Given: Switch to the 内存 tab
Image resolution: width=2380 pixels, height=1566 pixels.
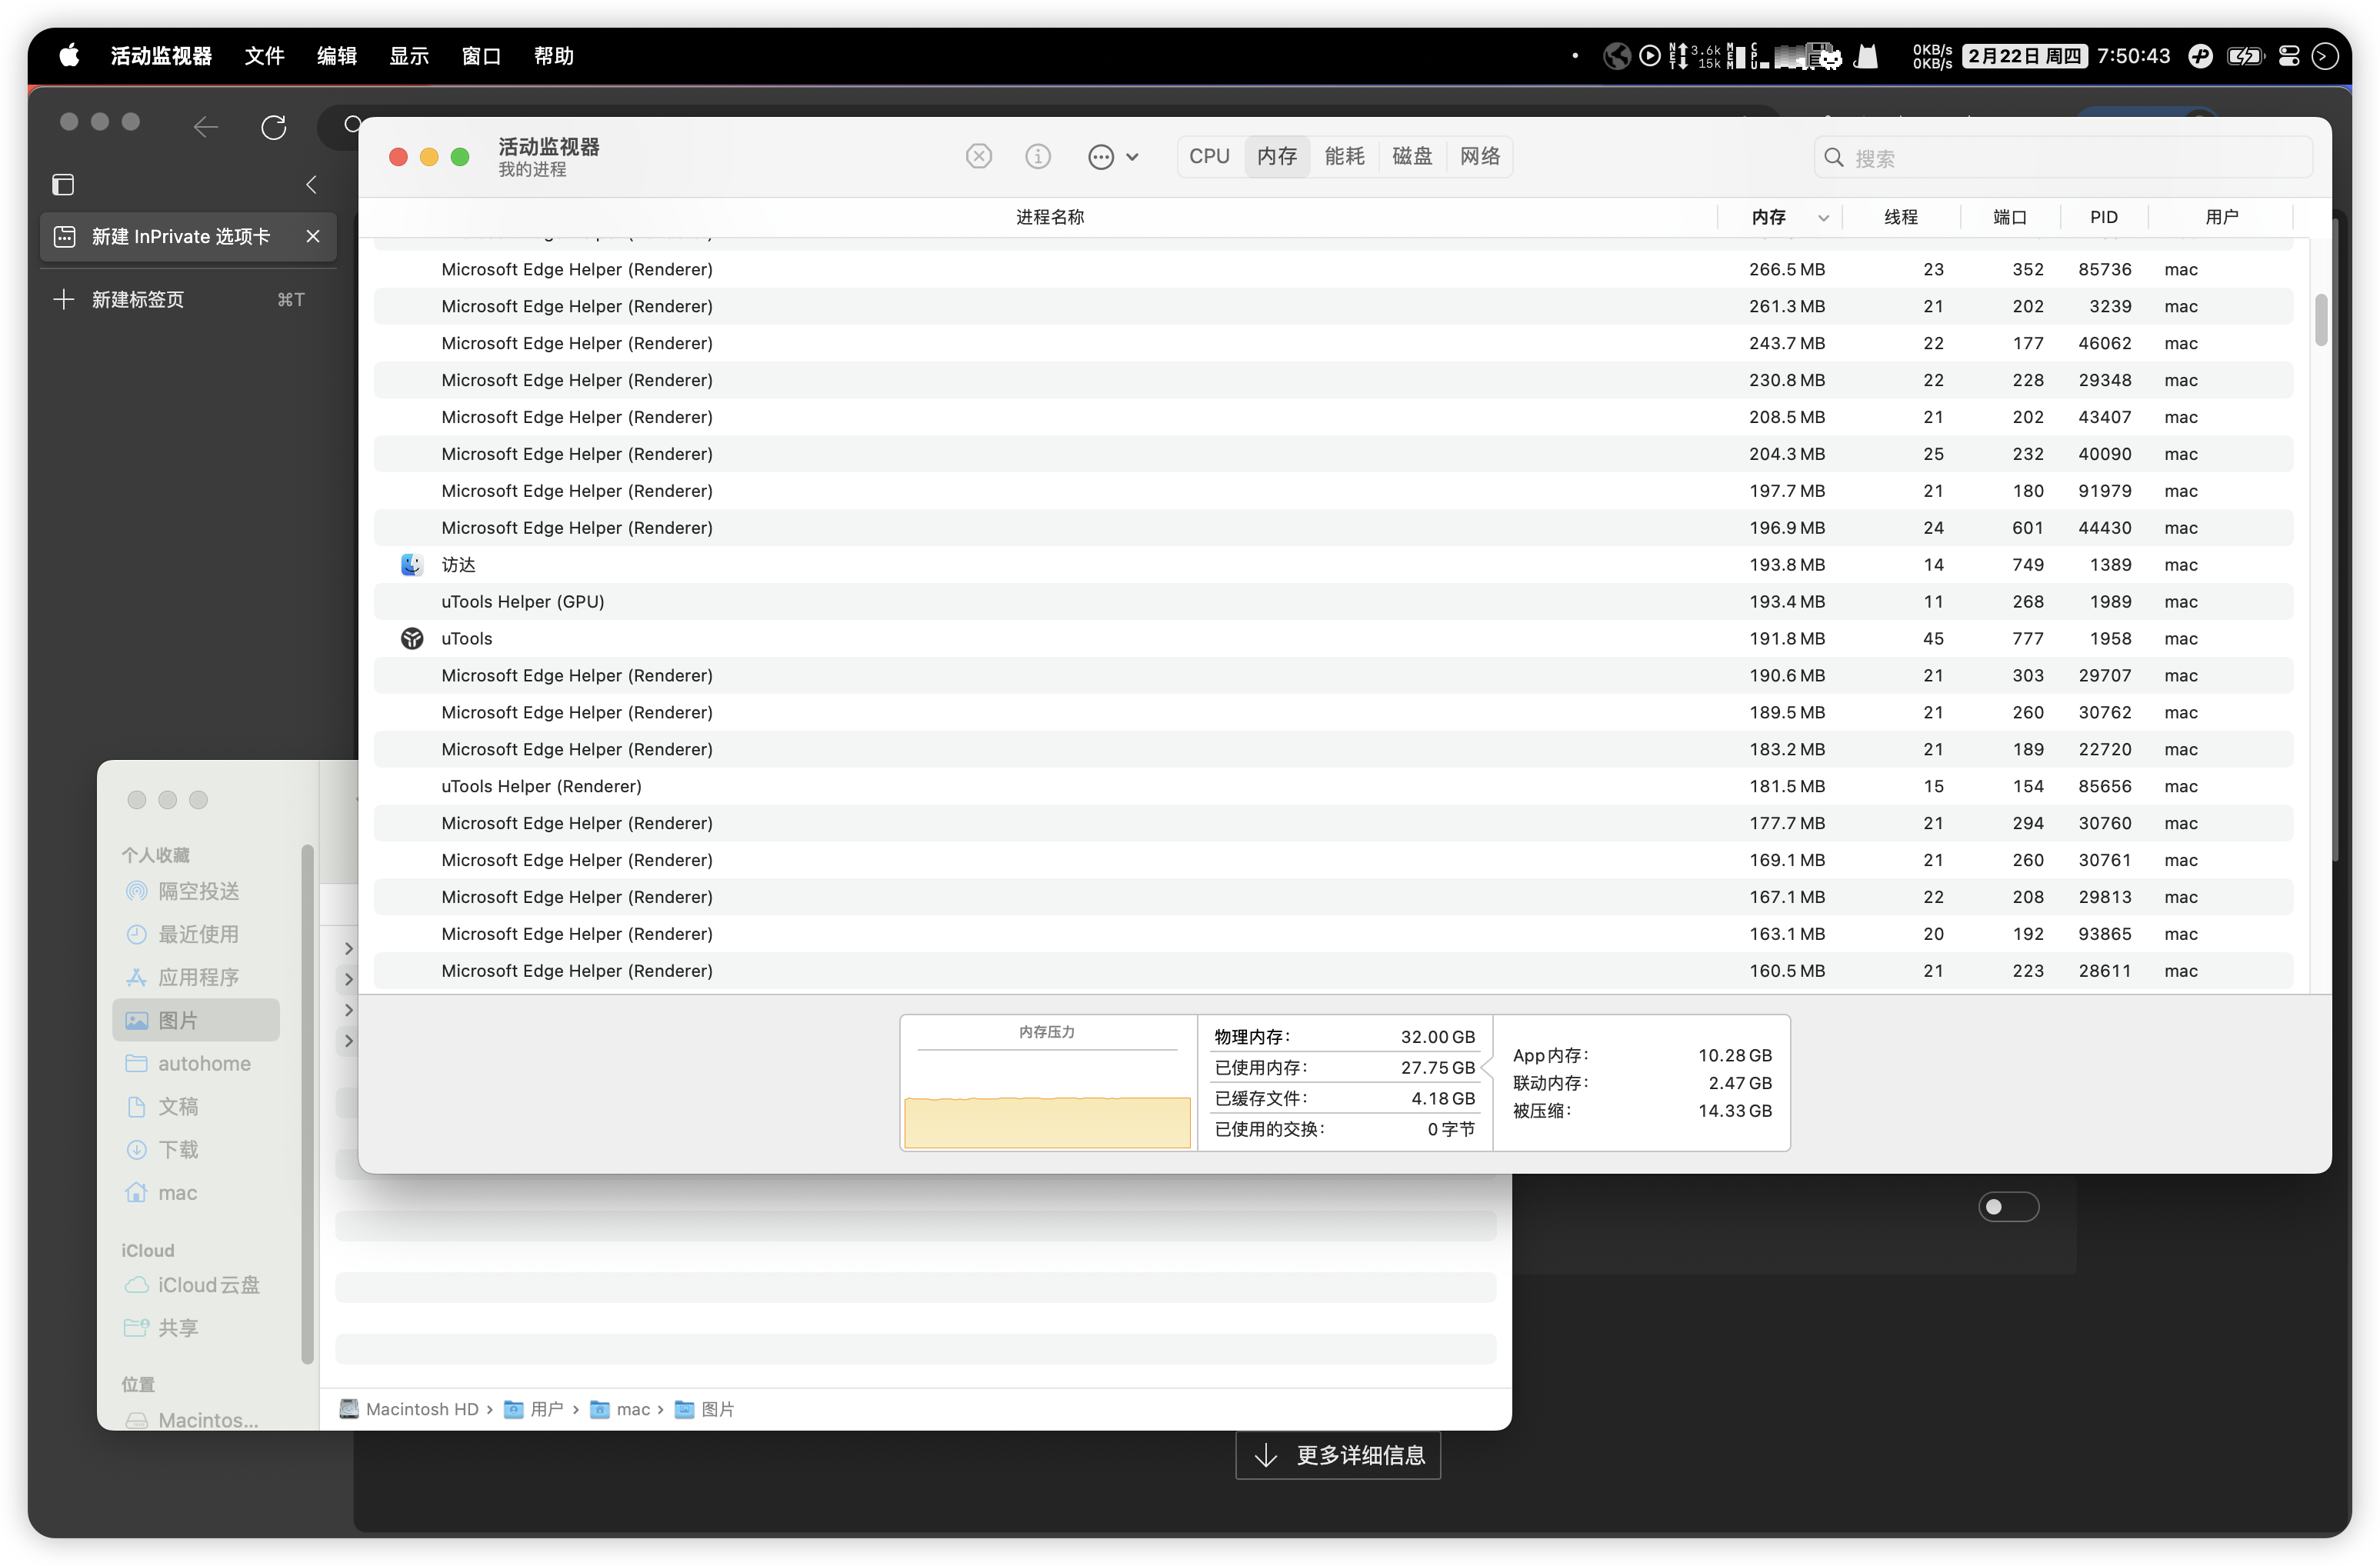Looking at the screenshot, I should click(1276, 156).
